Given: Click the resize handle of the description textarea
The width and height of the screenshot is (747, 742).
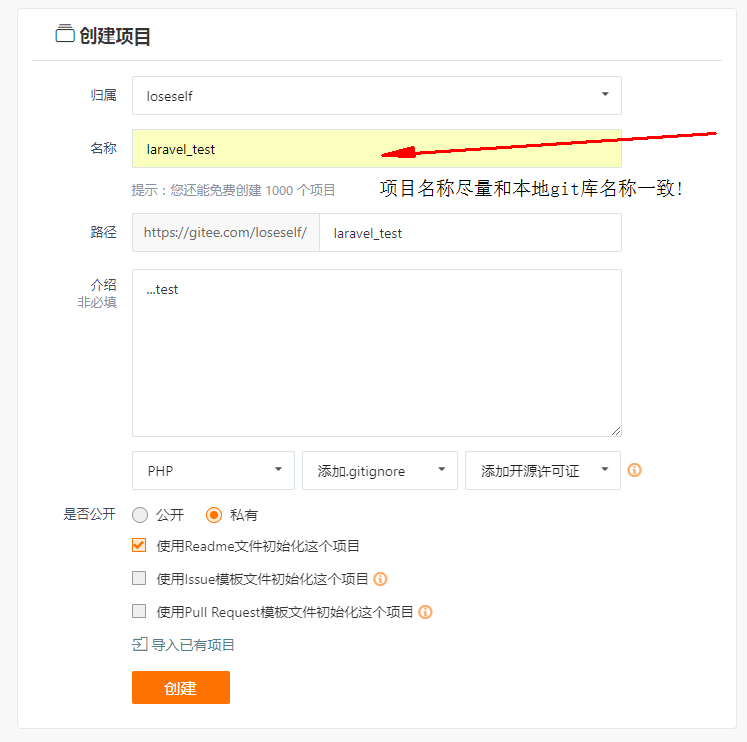Looking at the screenshot, I should click(x=616, y=431).
